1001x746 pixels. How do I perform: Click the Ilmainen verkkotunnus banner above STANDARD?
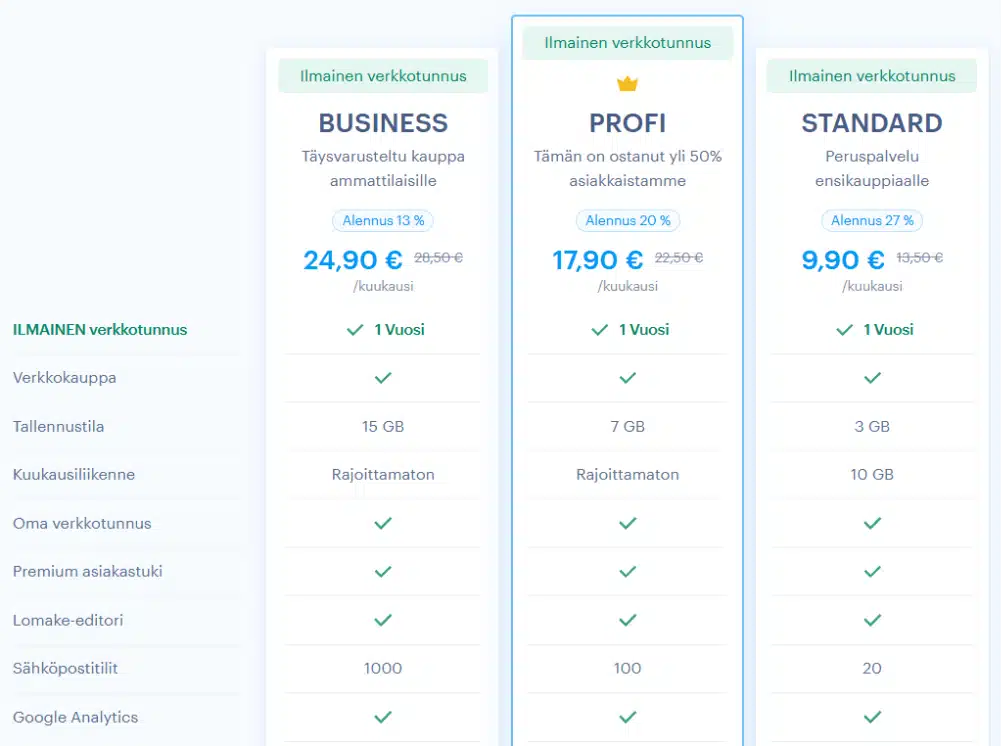(872, 76)
